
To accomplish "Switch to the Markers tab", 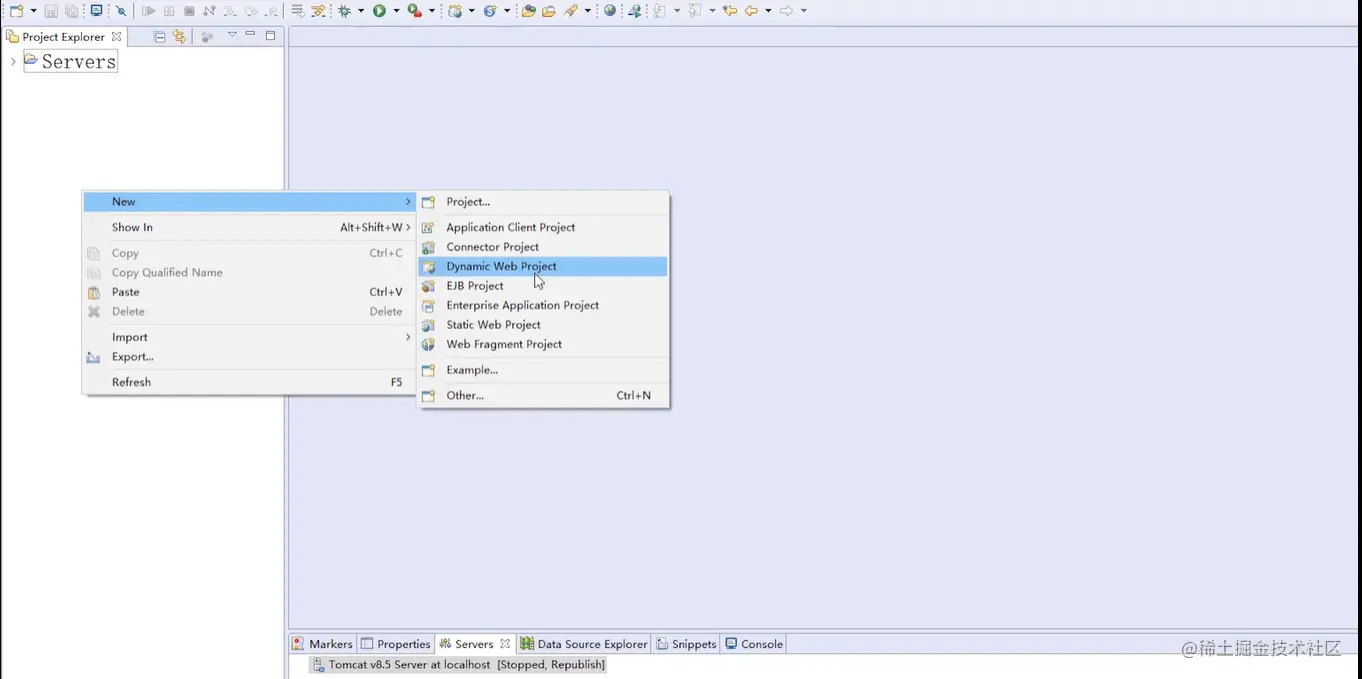I will point(322,644).
